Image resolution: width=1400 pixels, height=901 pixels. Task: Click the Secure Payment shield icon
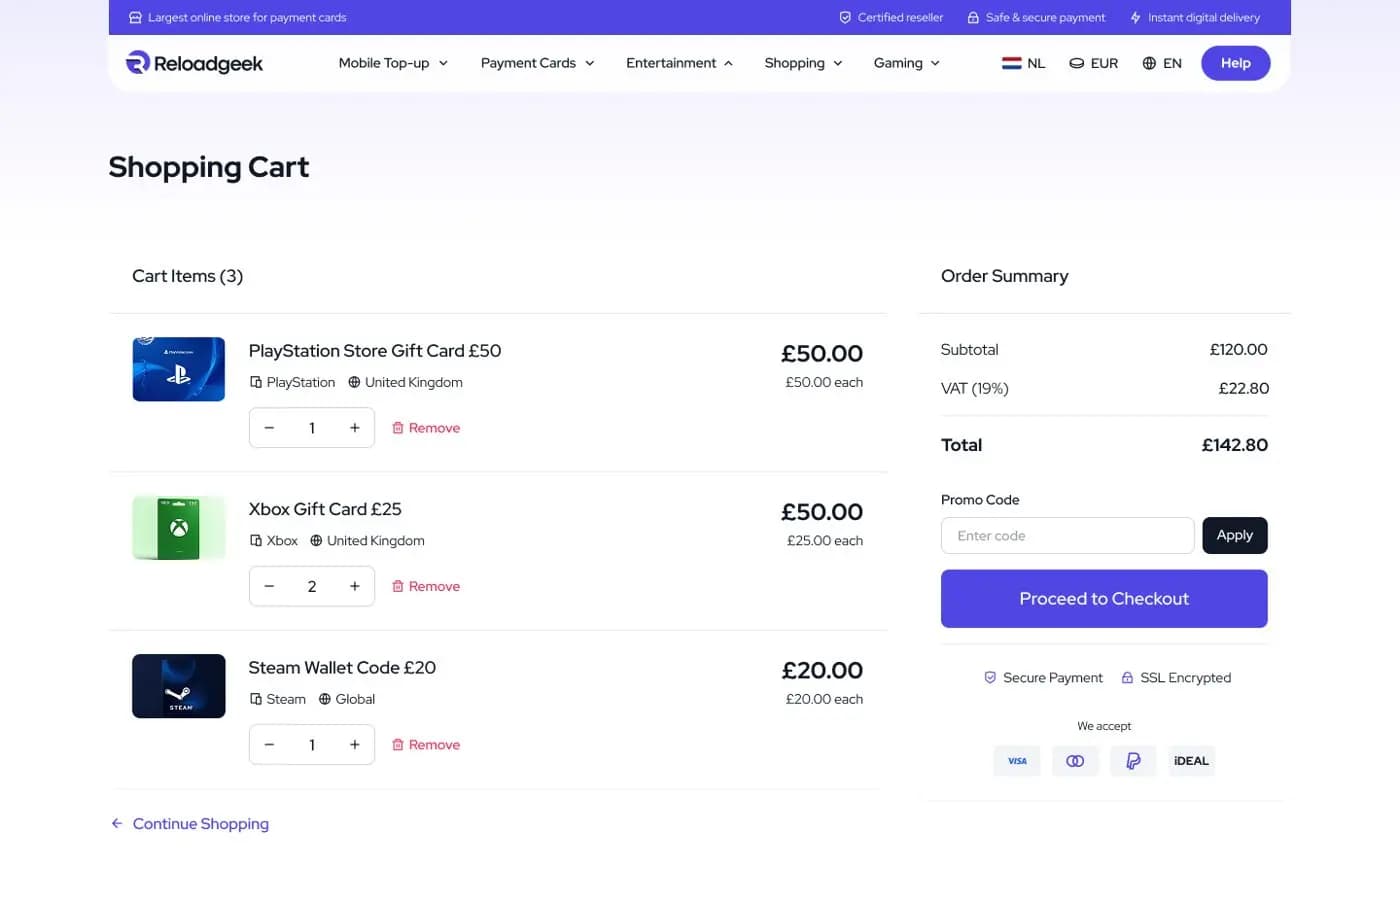pos(990,678)
